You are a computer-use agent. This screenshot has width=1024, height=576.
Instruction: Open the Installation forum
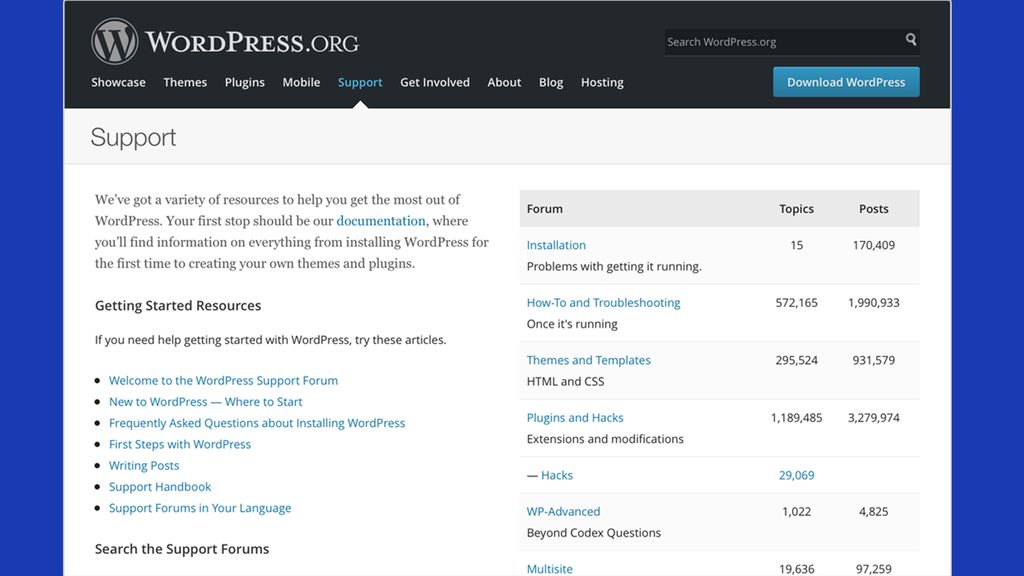(x=556, y=245)
